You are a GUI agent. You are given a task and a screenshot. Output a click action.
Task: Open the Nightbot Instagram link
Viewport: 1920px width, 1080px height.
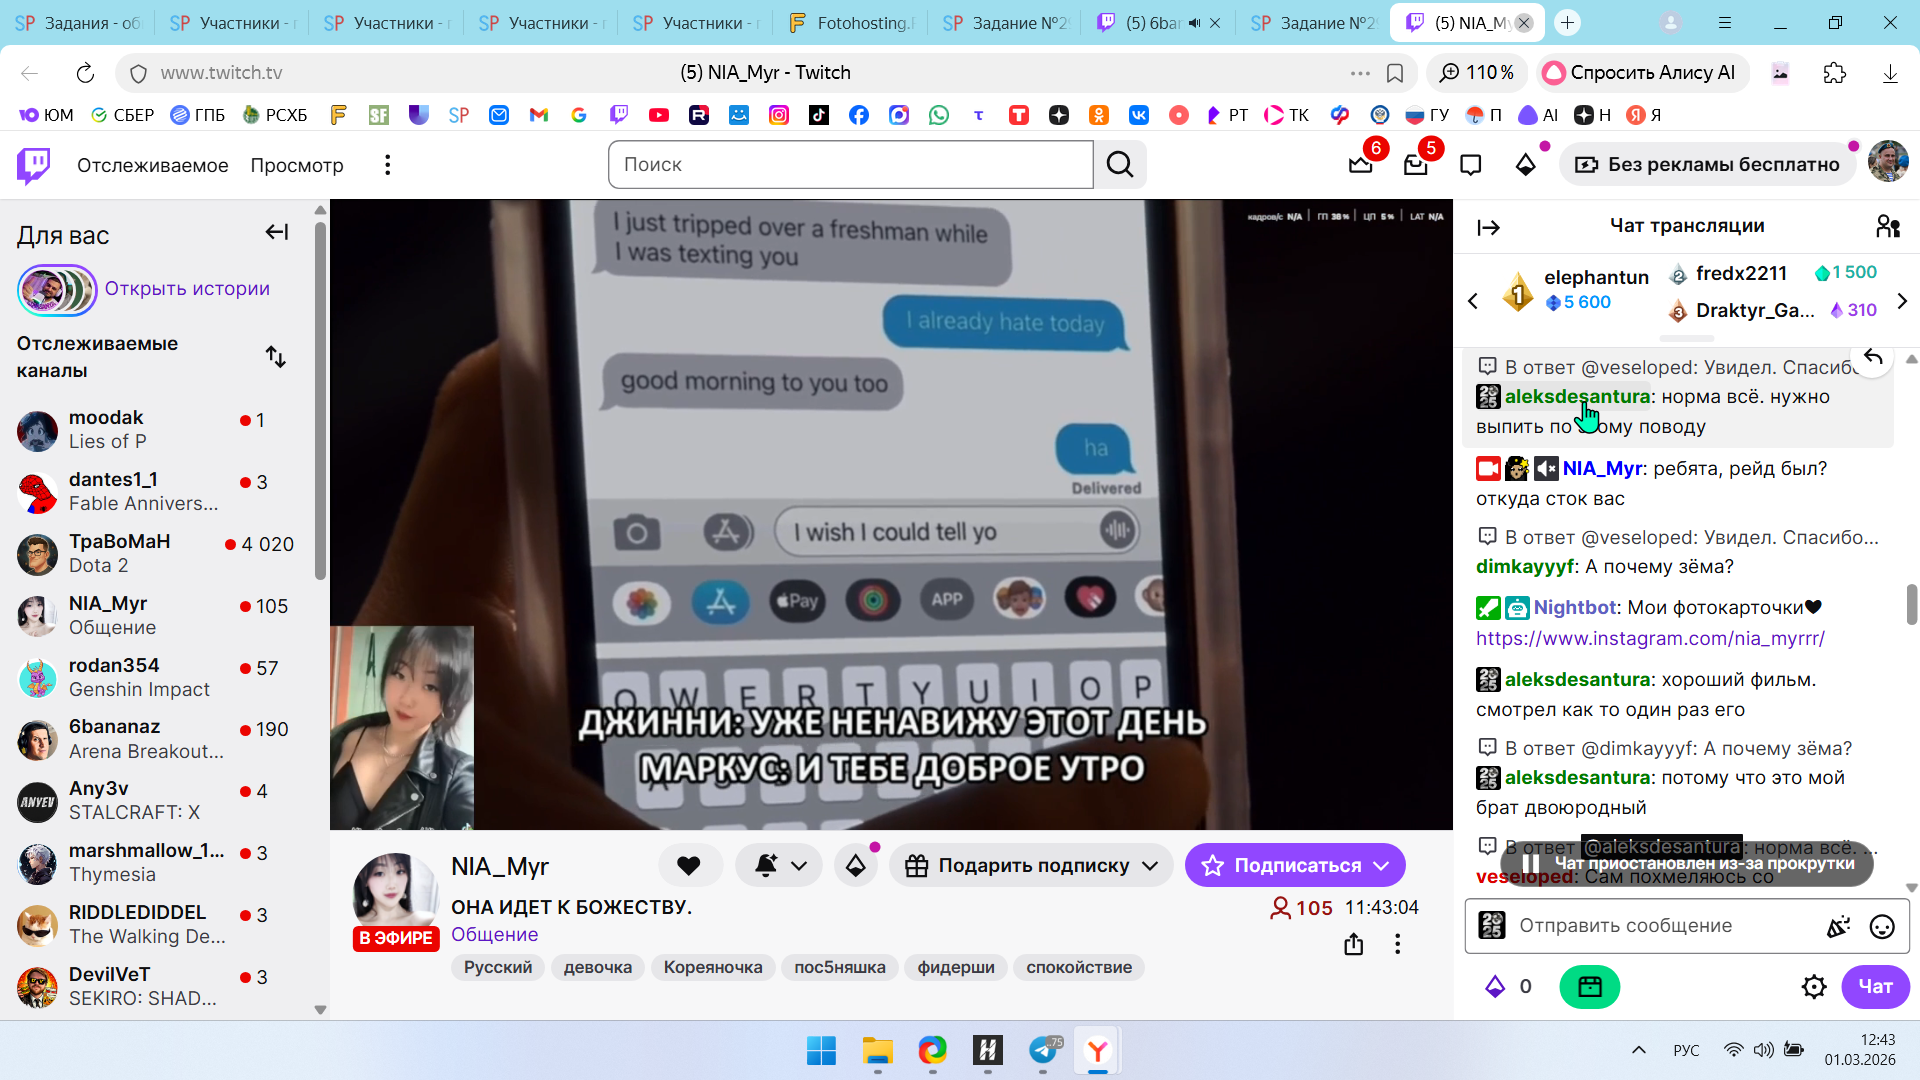coord(1650,638)
